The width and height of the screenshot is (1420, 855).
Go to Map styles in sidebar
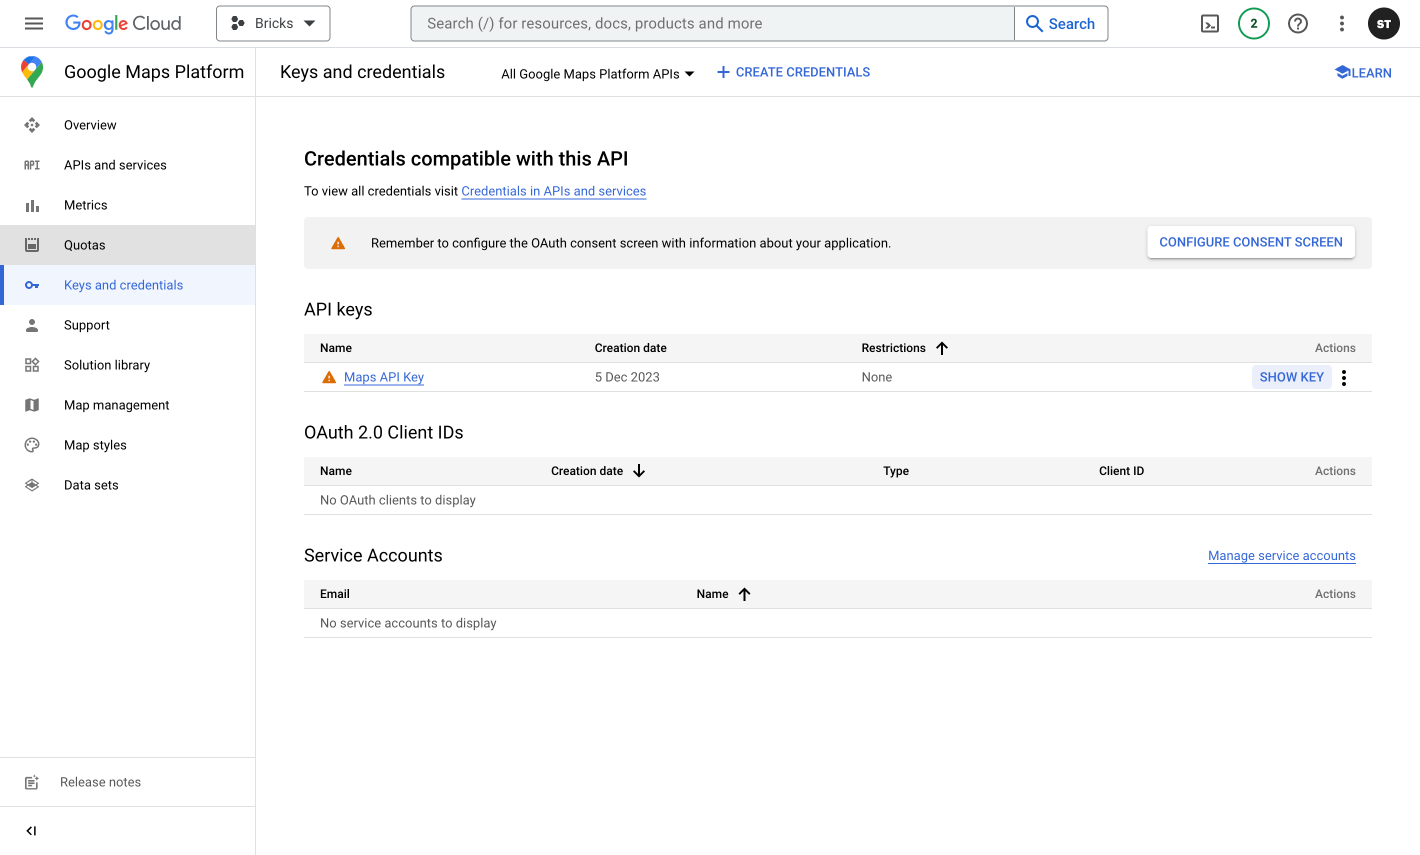[x=95, y=445]
